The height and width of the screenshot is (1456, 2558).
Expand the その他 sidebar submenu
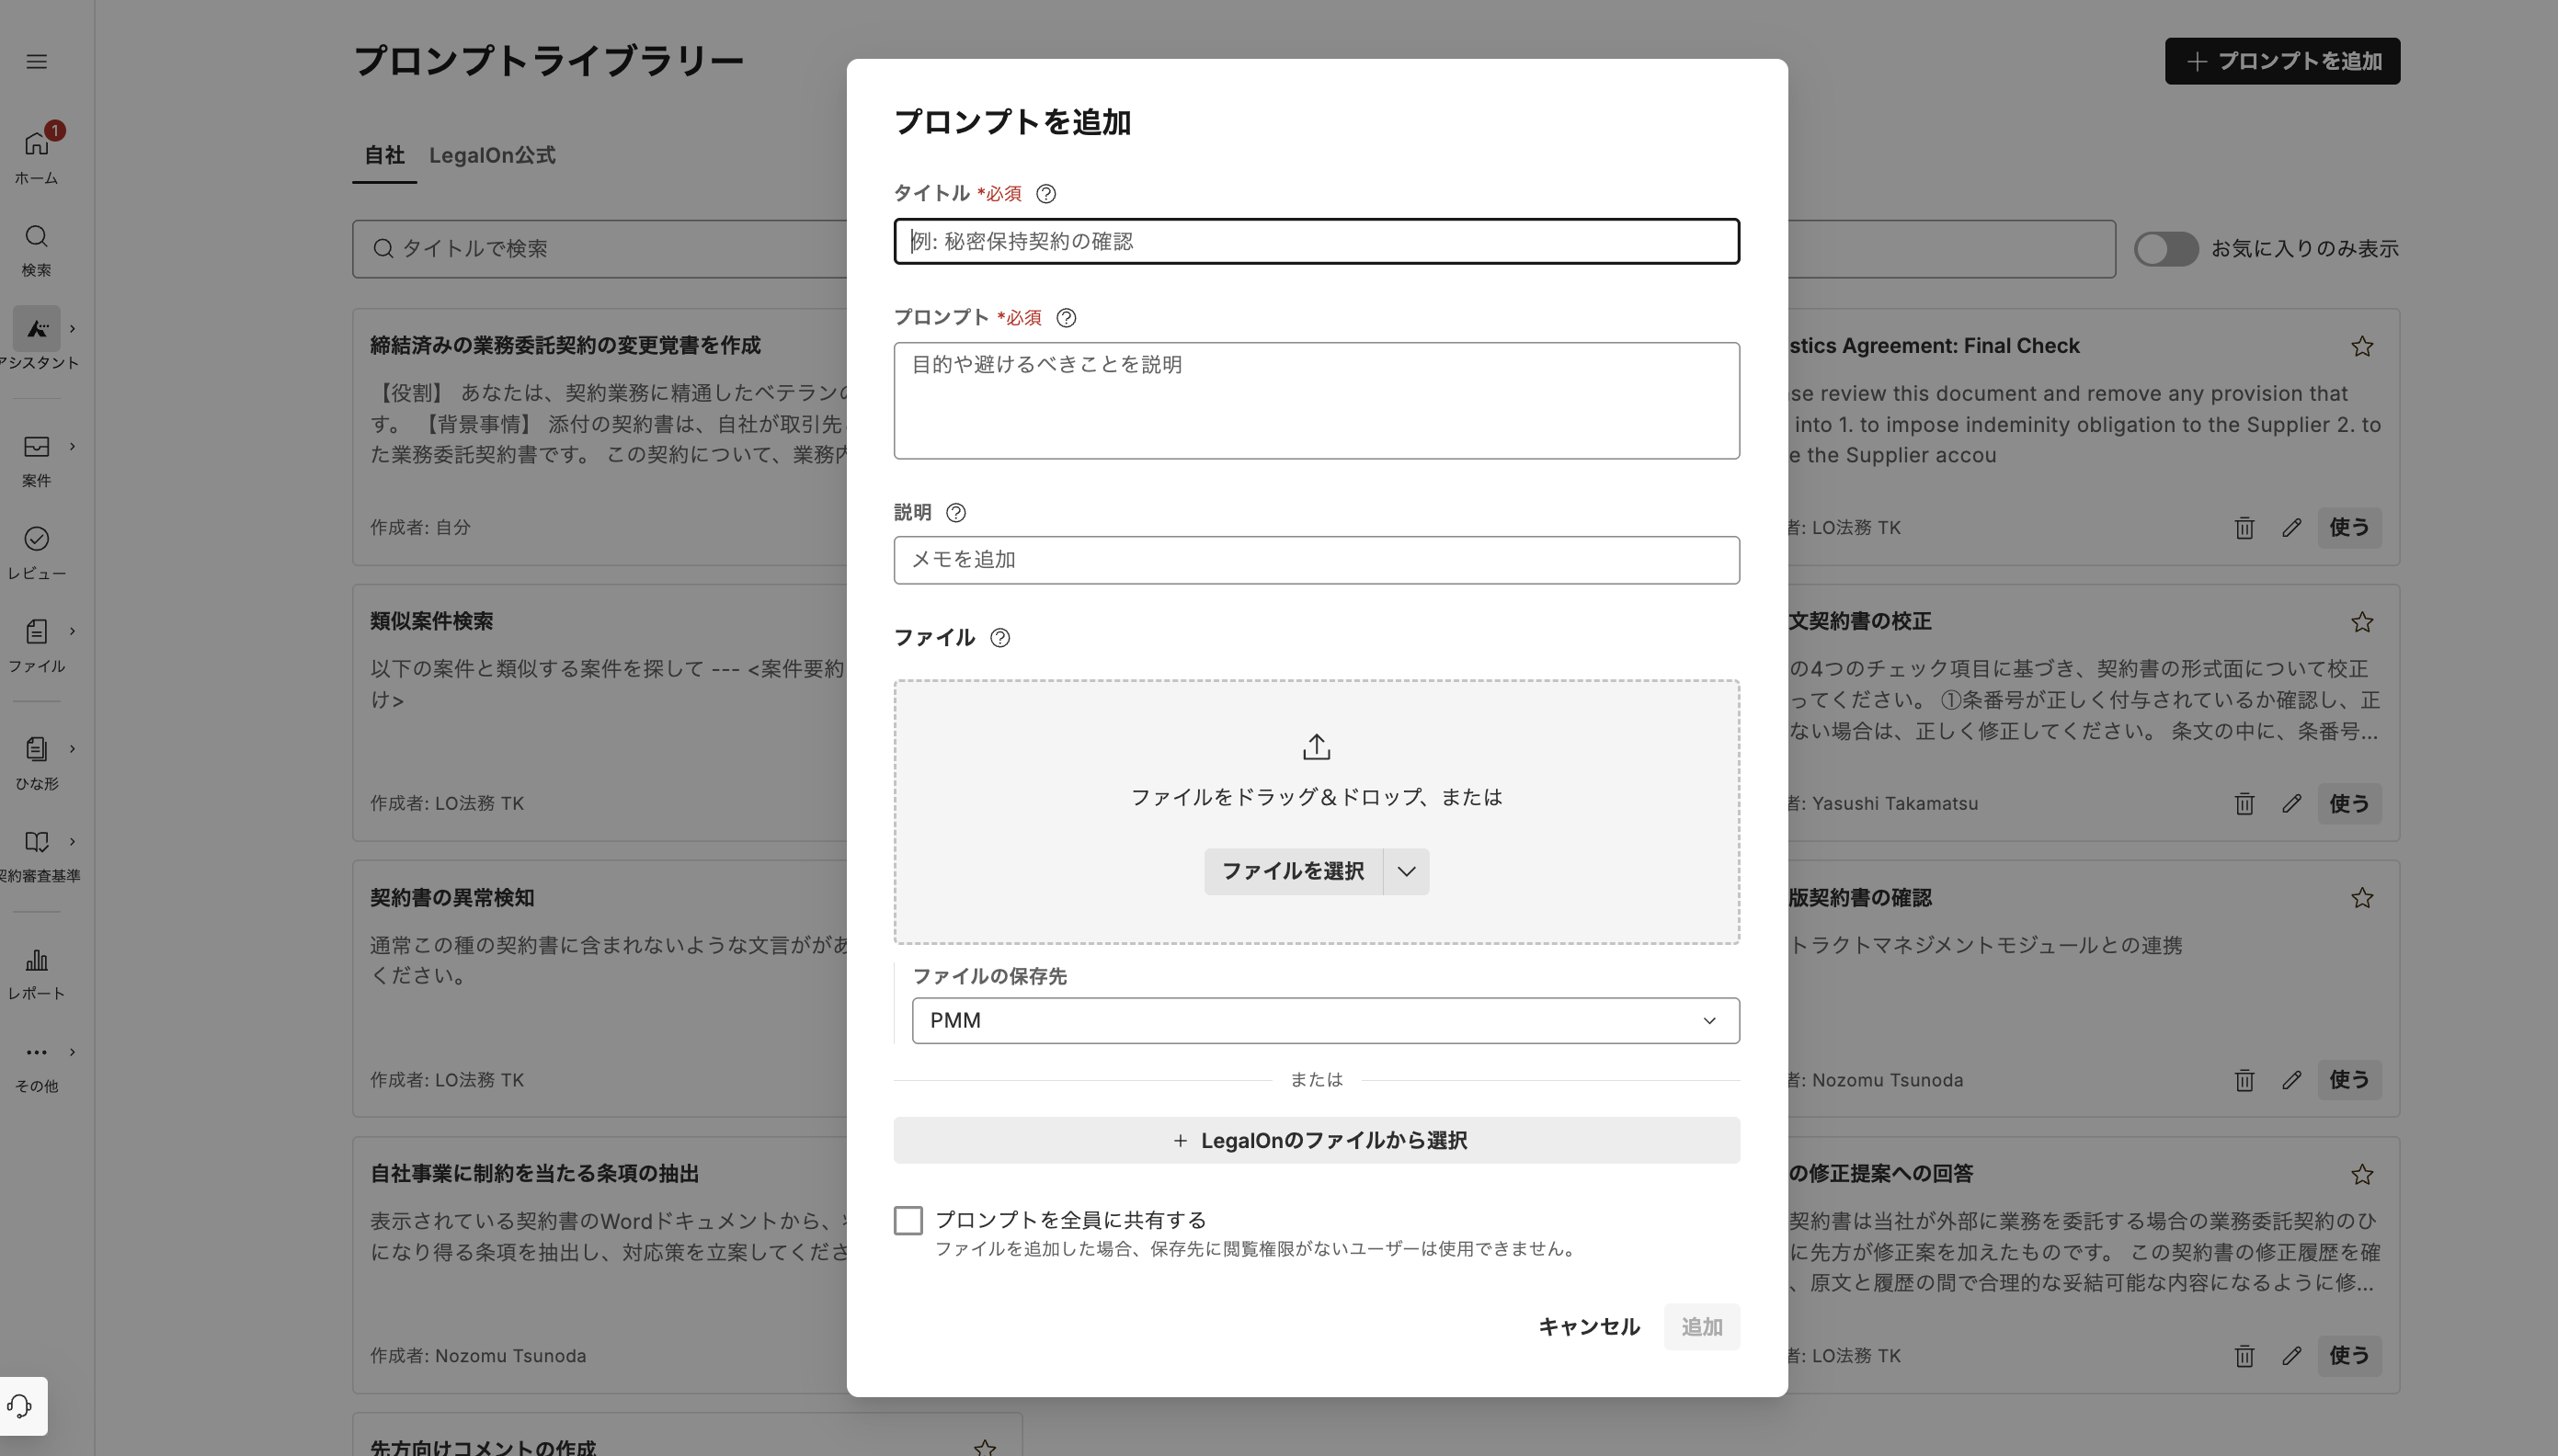click(72, 1052)
